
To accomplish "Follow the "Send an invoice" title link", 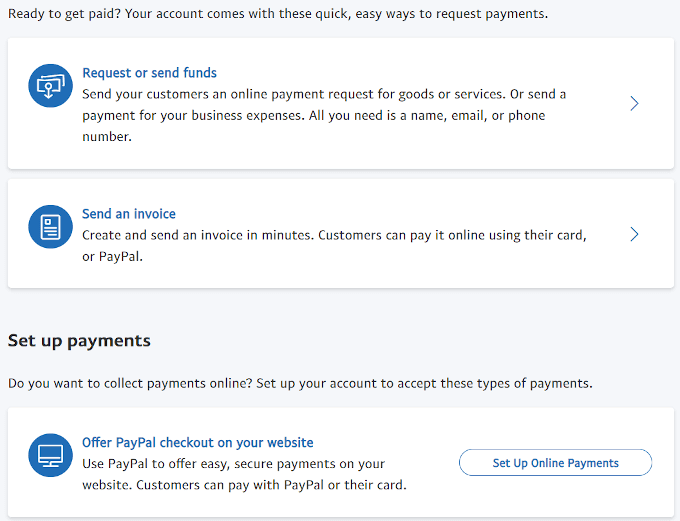I will [x=129, y=214].
